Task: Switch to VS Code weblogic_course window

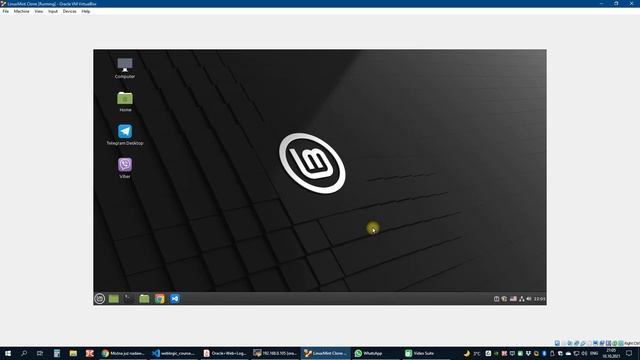Action: [x=174, y=353]
